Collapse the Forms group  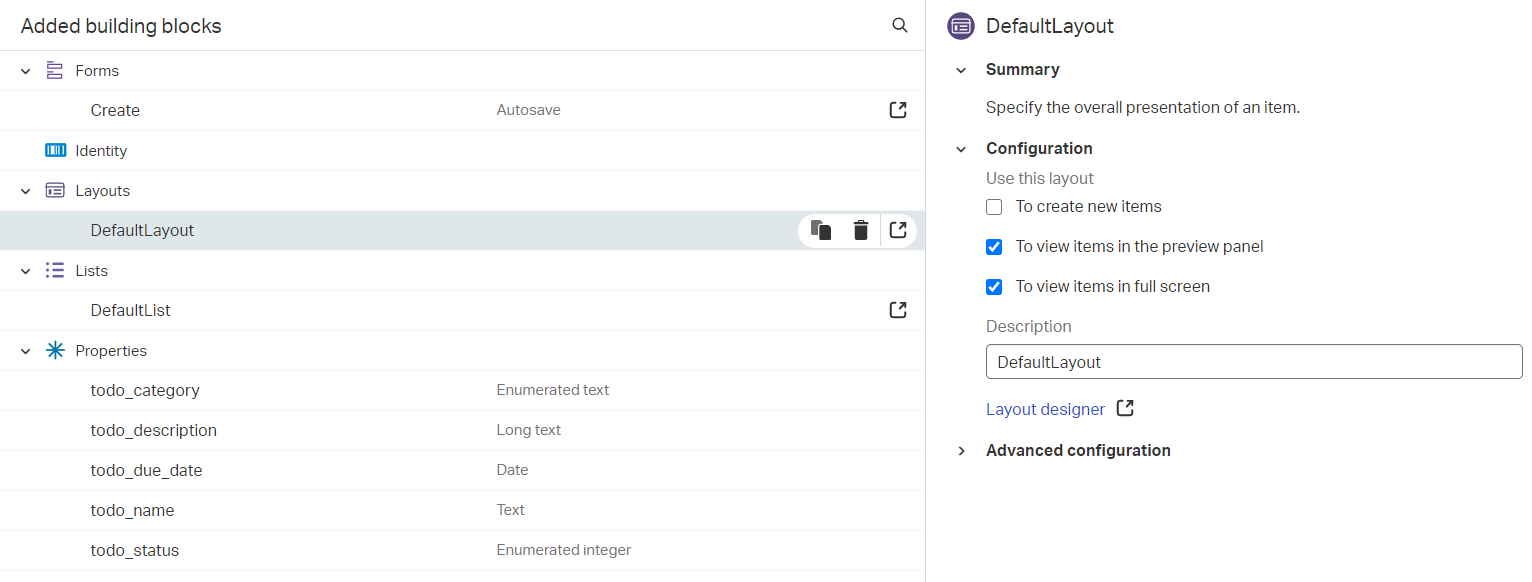[x=26, y=71]
